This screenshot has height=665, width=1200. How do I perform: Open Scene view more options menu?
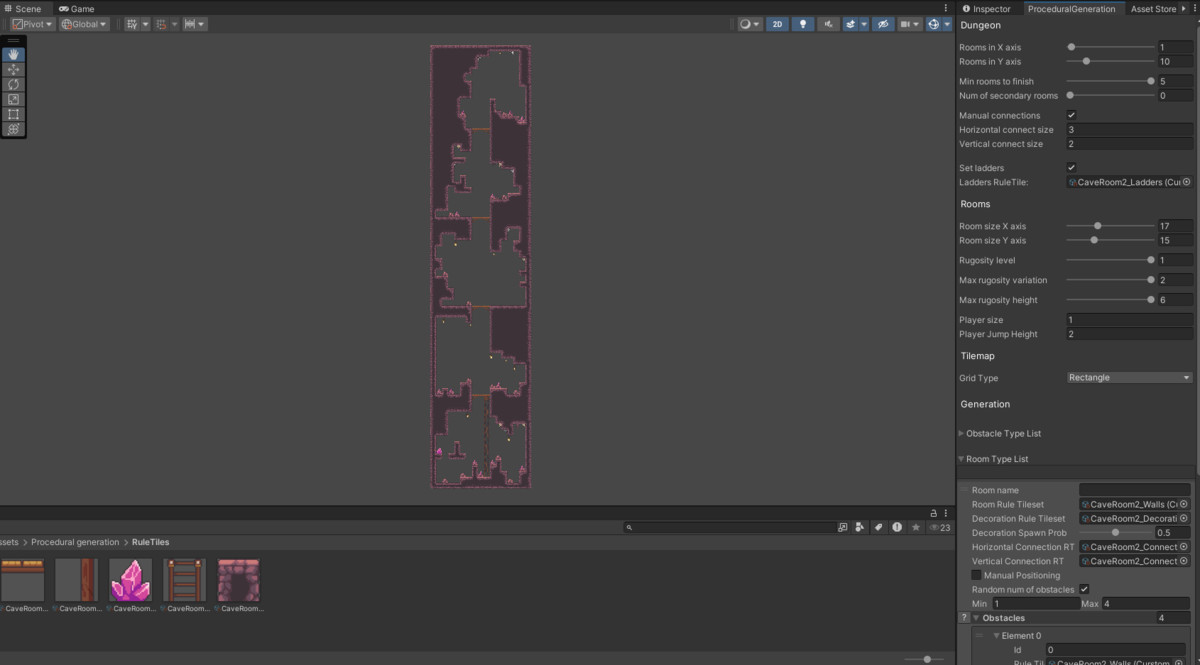click(946, 8)
